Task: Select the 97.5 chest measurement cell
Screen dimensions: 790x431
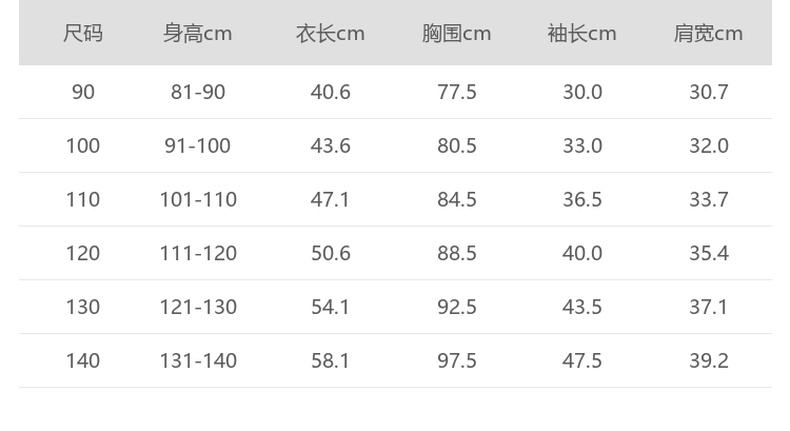Action: point(456,360)
